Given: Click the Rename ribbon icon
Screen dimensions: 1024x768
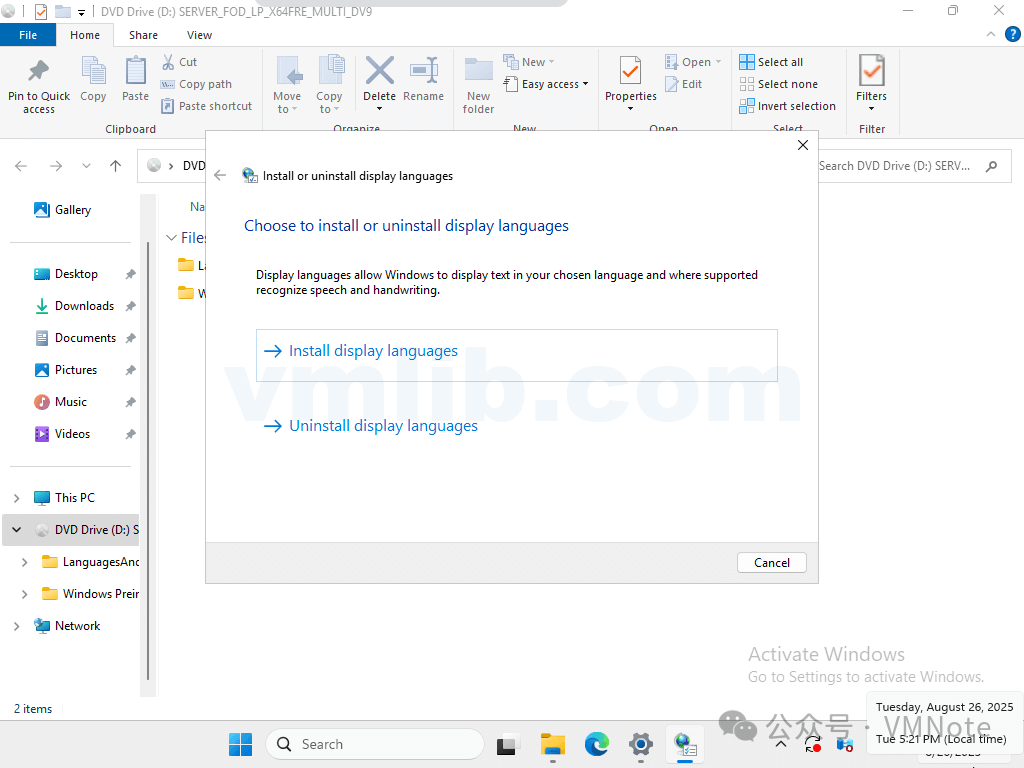Looking at the screenshot, I should click(x=423, y=73).
